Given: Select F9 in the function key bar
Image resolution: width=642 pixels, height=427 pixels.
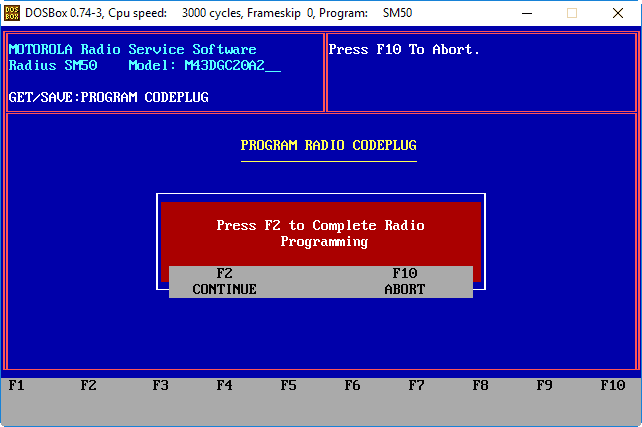Looking at the screenshot, I should pyautogui.click(x=544, y=385).
